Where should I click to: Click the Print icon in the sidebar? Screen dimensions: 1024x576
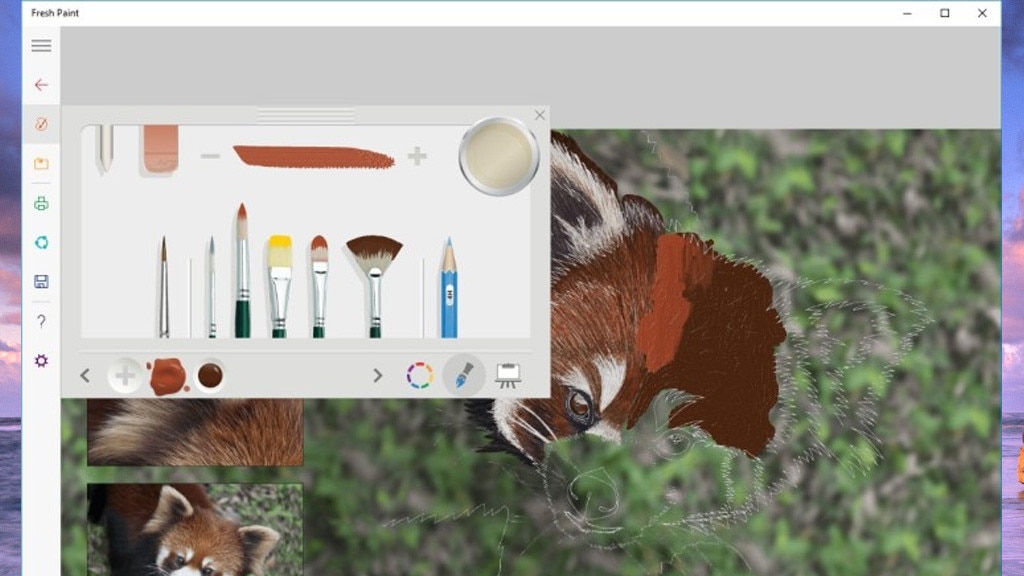pyautogui.click(x=40, y=202)
